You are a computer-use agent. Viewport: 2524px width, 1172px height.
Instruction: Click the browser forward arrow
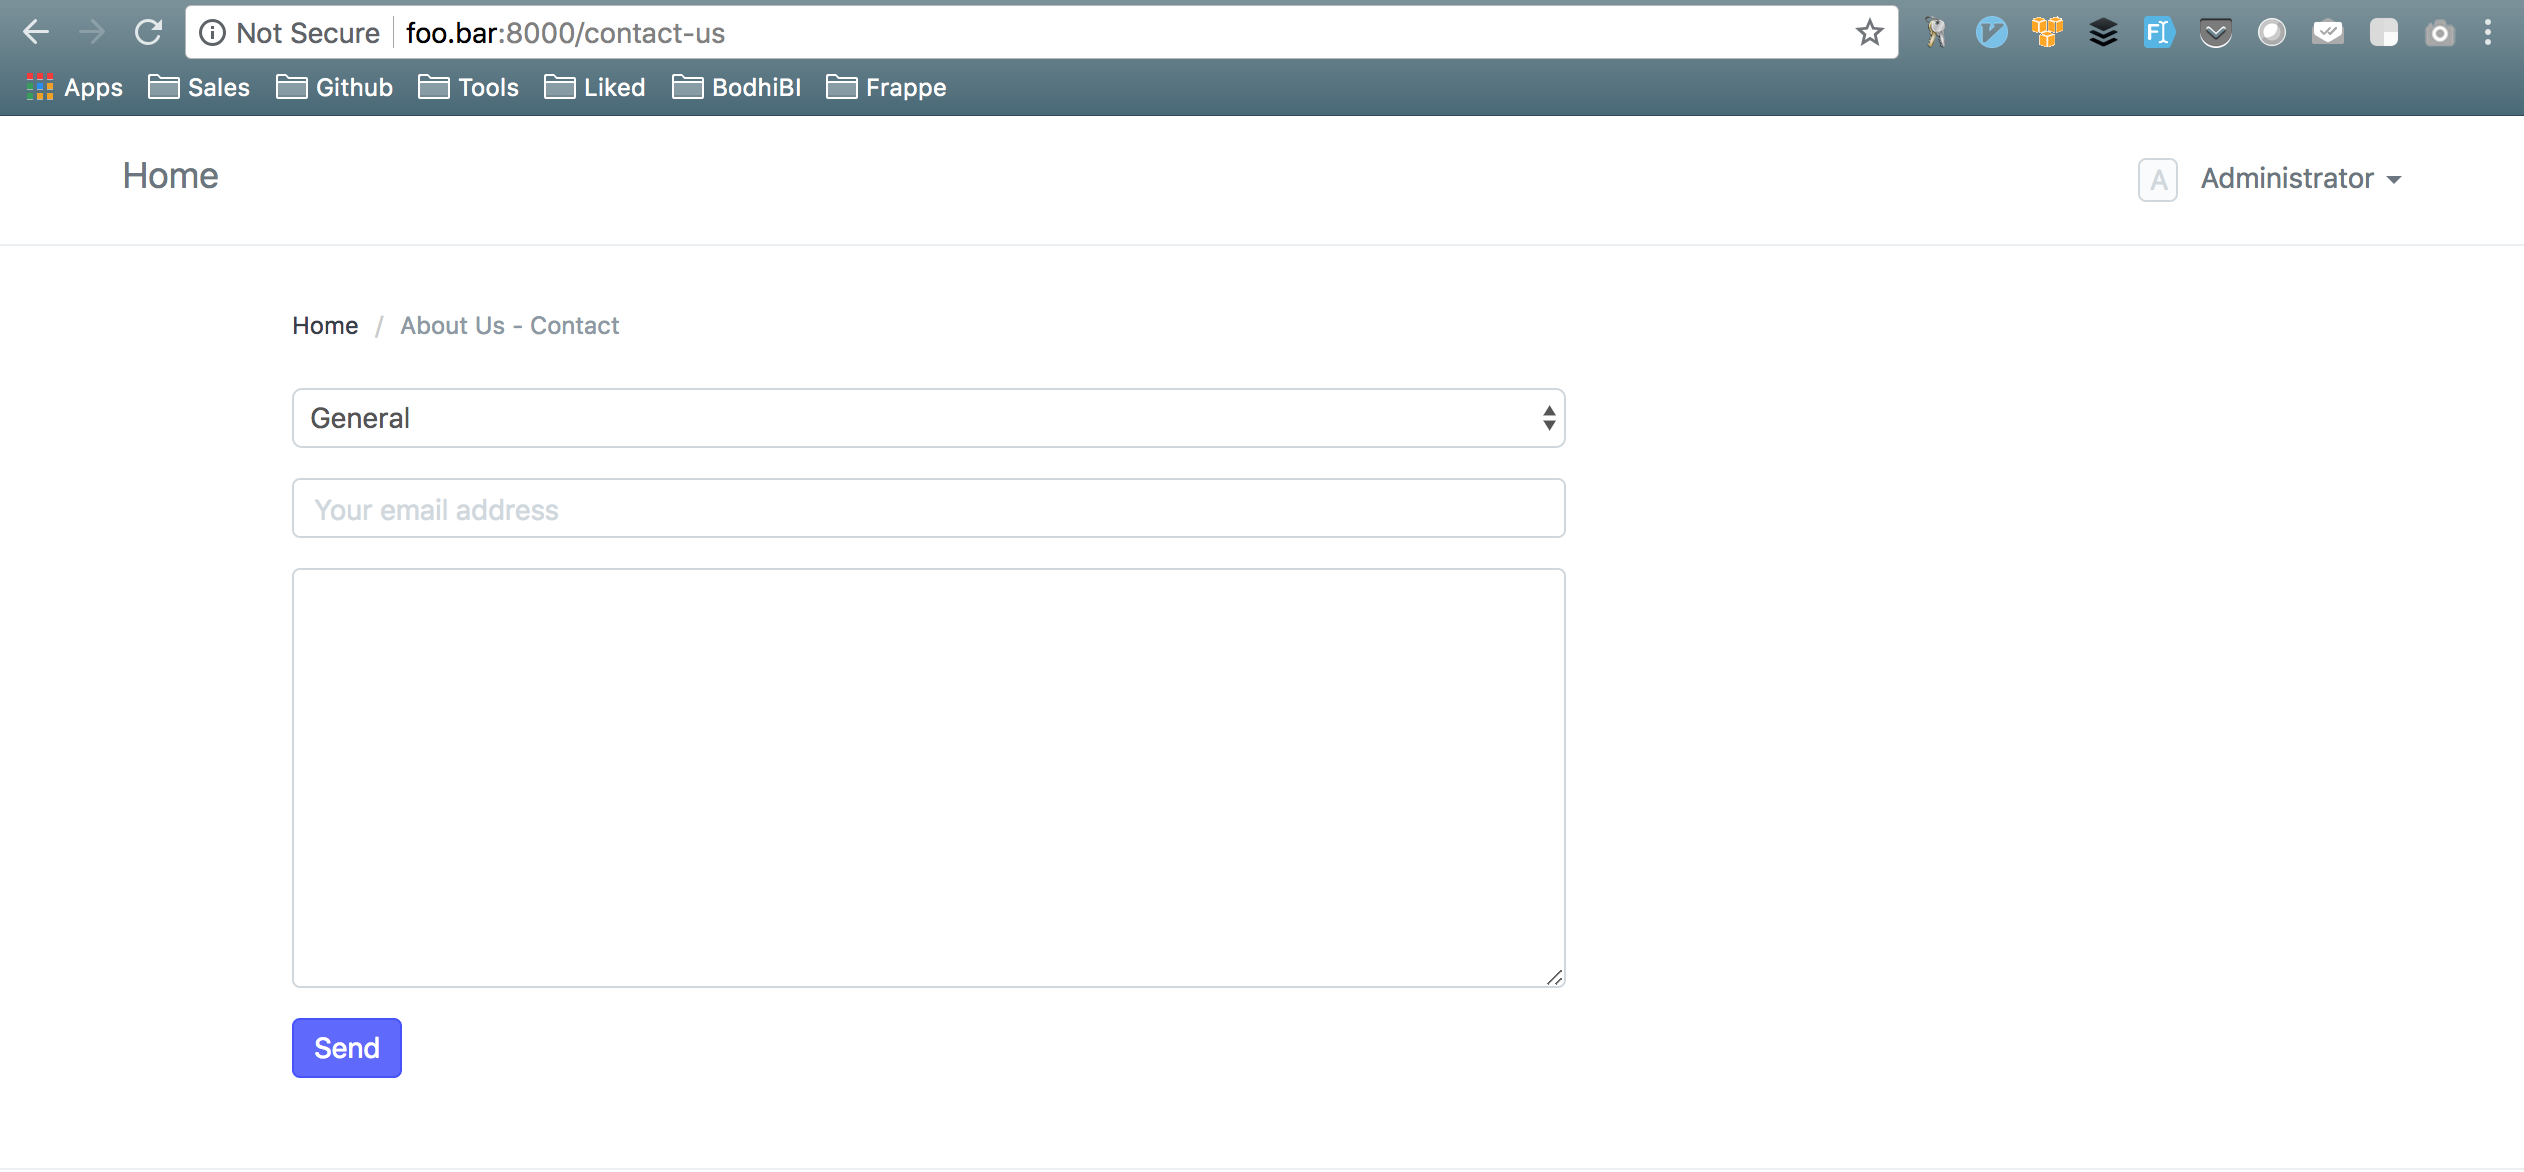tap(92, 32)
